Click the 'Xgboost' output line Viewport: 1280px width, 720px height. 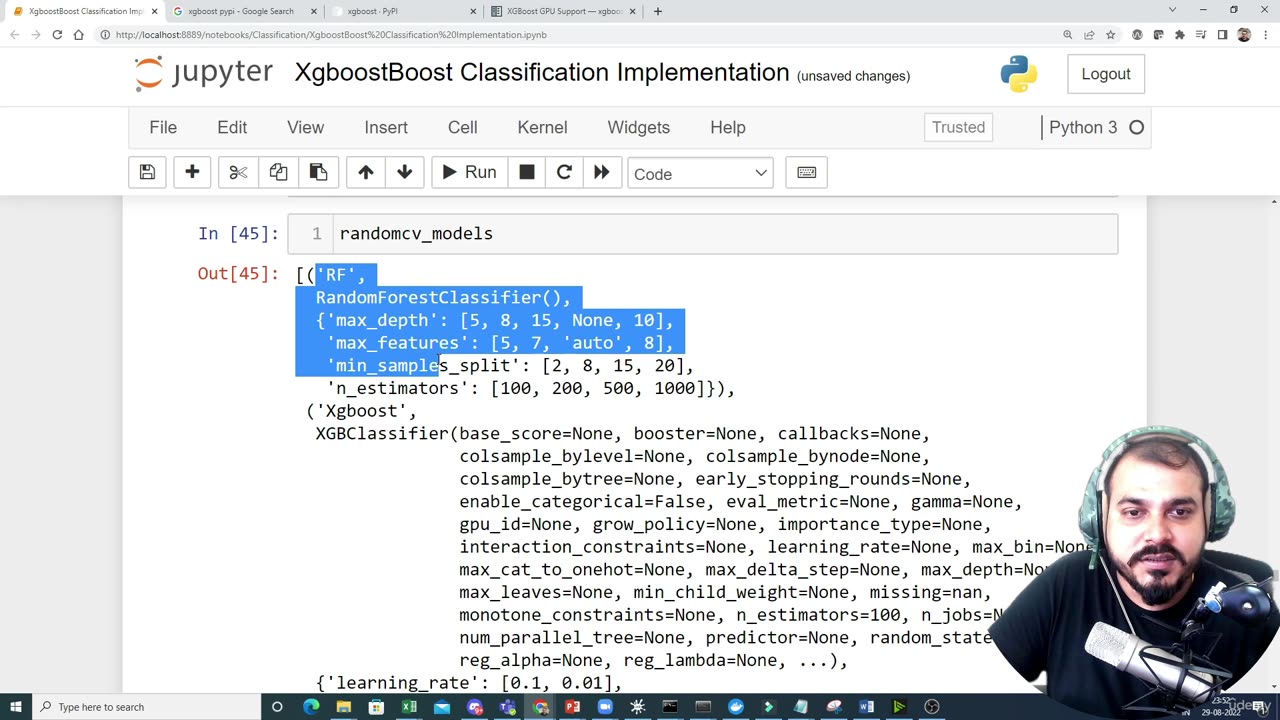pyautogui.click(x=361, y=411)
